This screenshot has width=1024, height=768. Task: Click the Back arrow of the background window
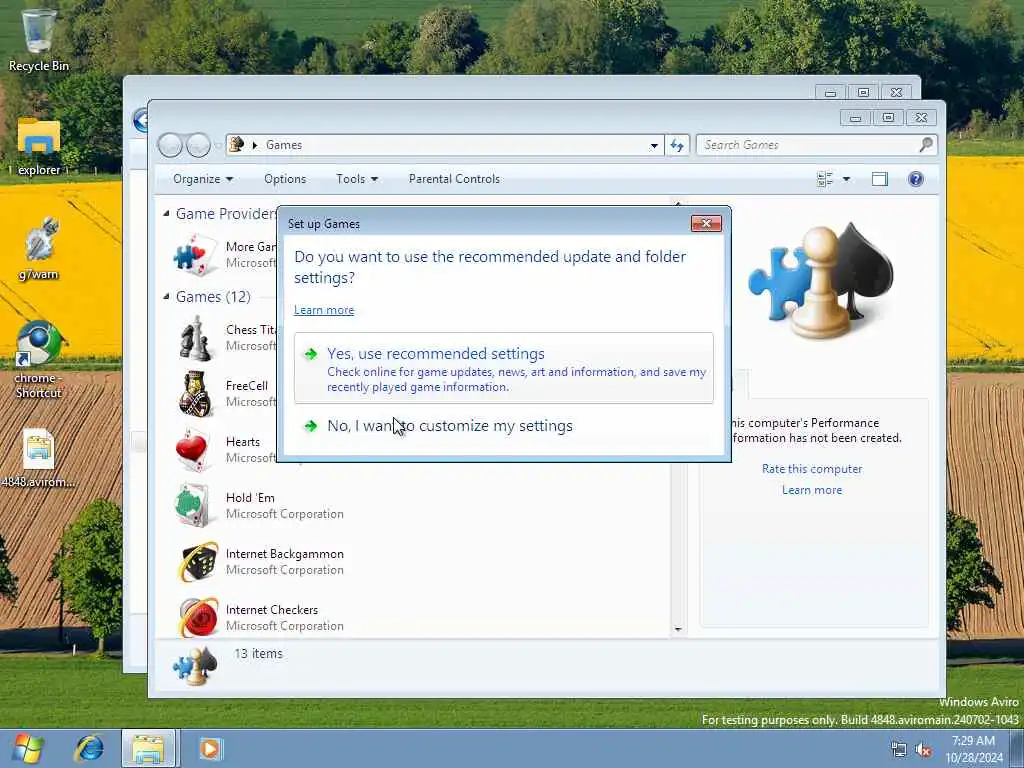[140, 120]
